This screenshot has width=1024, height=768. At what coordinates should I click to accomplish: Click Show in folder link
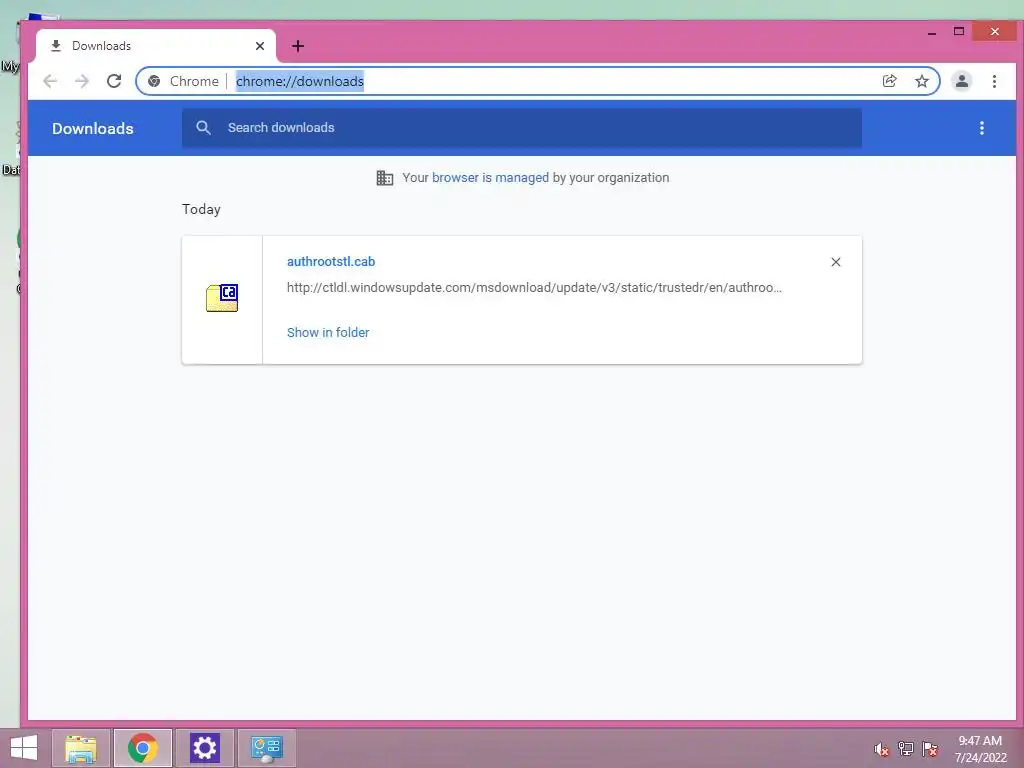tap(328, 332)
